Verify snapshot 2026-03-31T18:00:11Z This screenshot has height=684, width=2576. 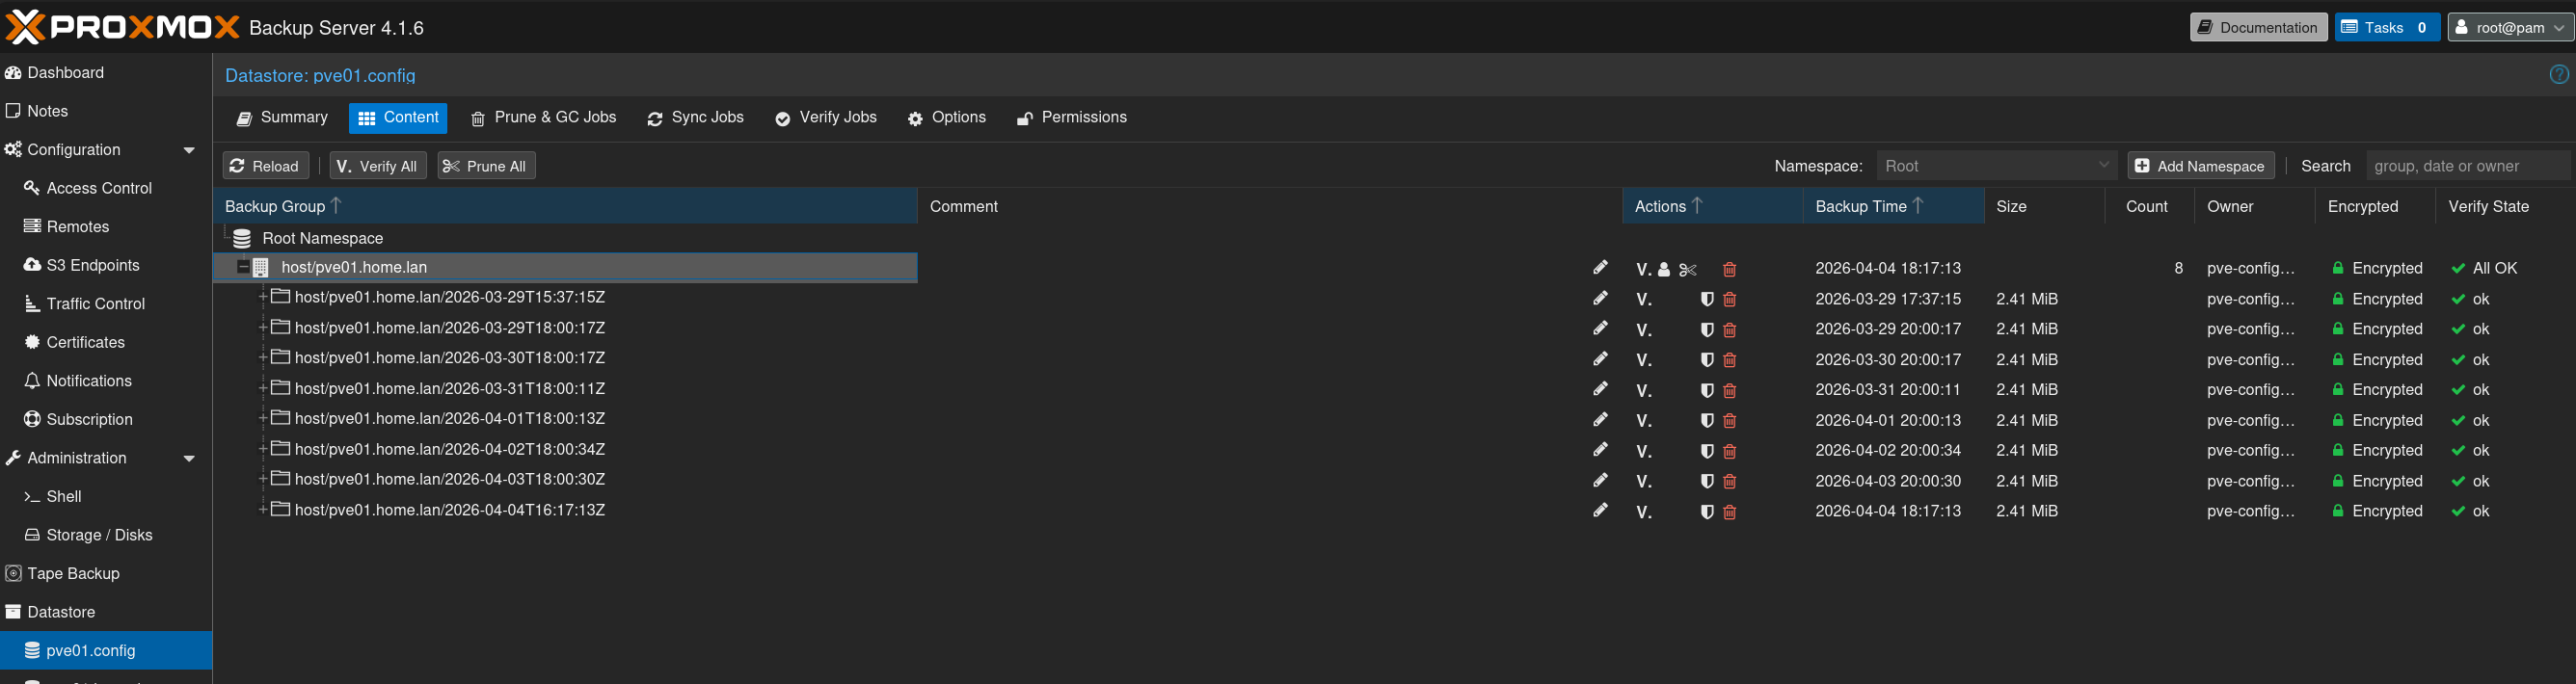(1643, 390)
